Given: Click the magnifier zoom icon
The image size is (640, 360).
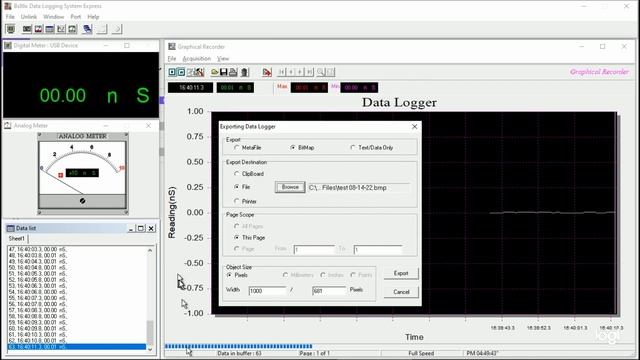Looking at the screenshot, I should point(321,72).
